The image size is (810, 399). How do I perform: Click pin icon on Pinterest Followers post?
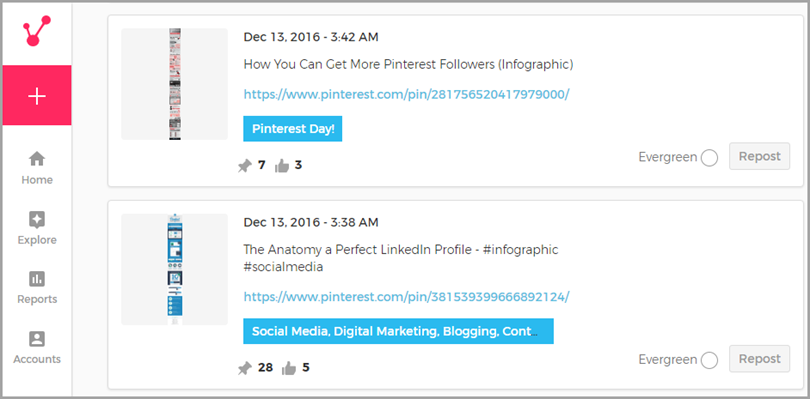244,166
